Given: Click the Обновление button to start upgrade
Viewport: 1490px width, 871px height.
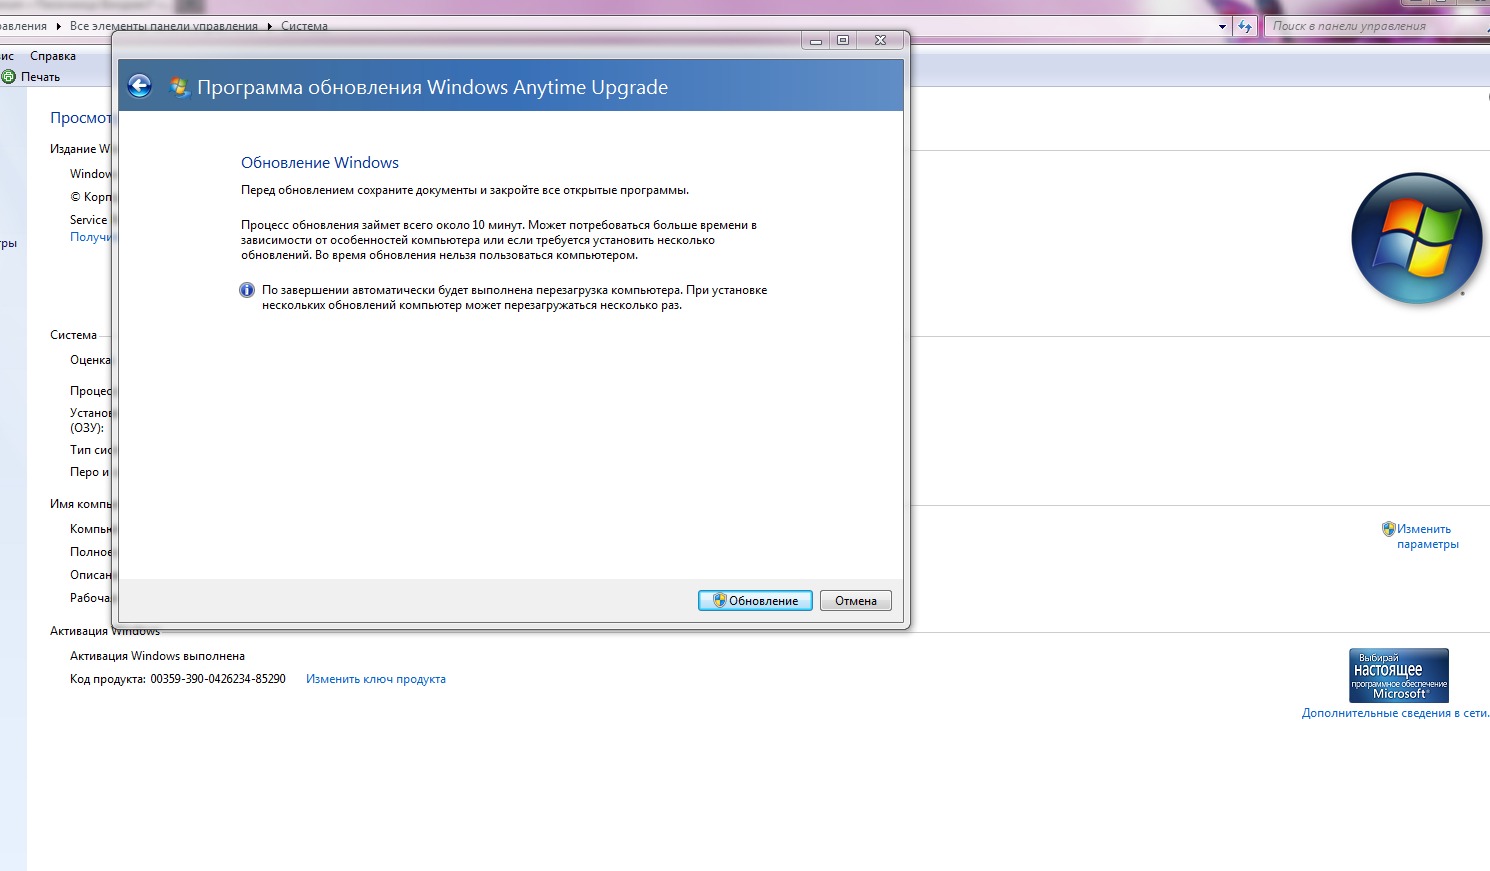Looking at the screenshot, I should (x=755, y=600).
